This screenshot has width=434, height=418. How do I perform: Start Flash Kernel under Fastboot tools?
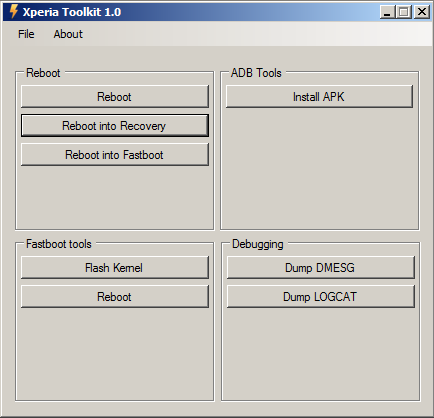click(x=115, y=268)
